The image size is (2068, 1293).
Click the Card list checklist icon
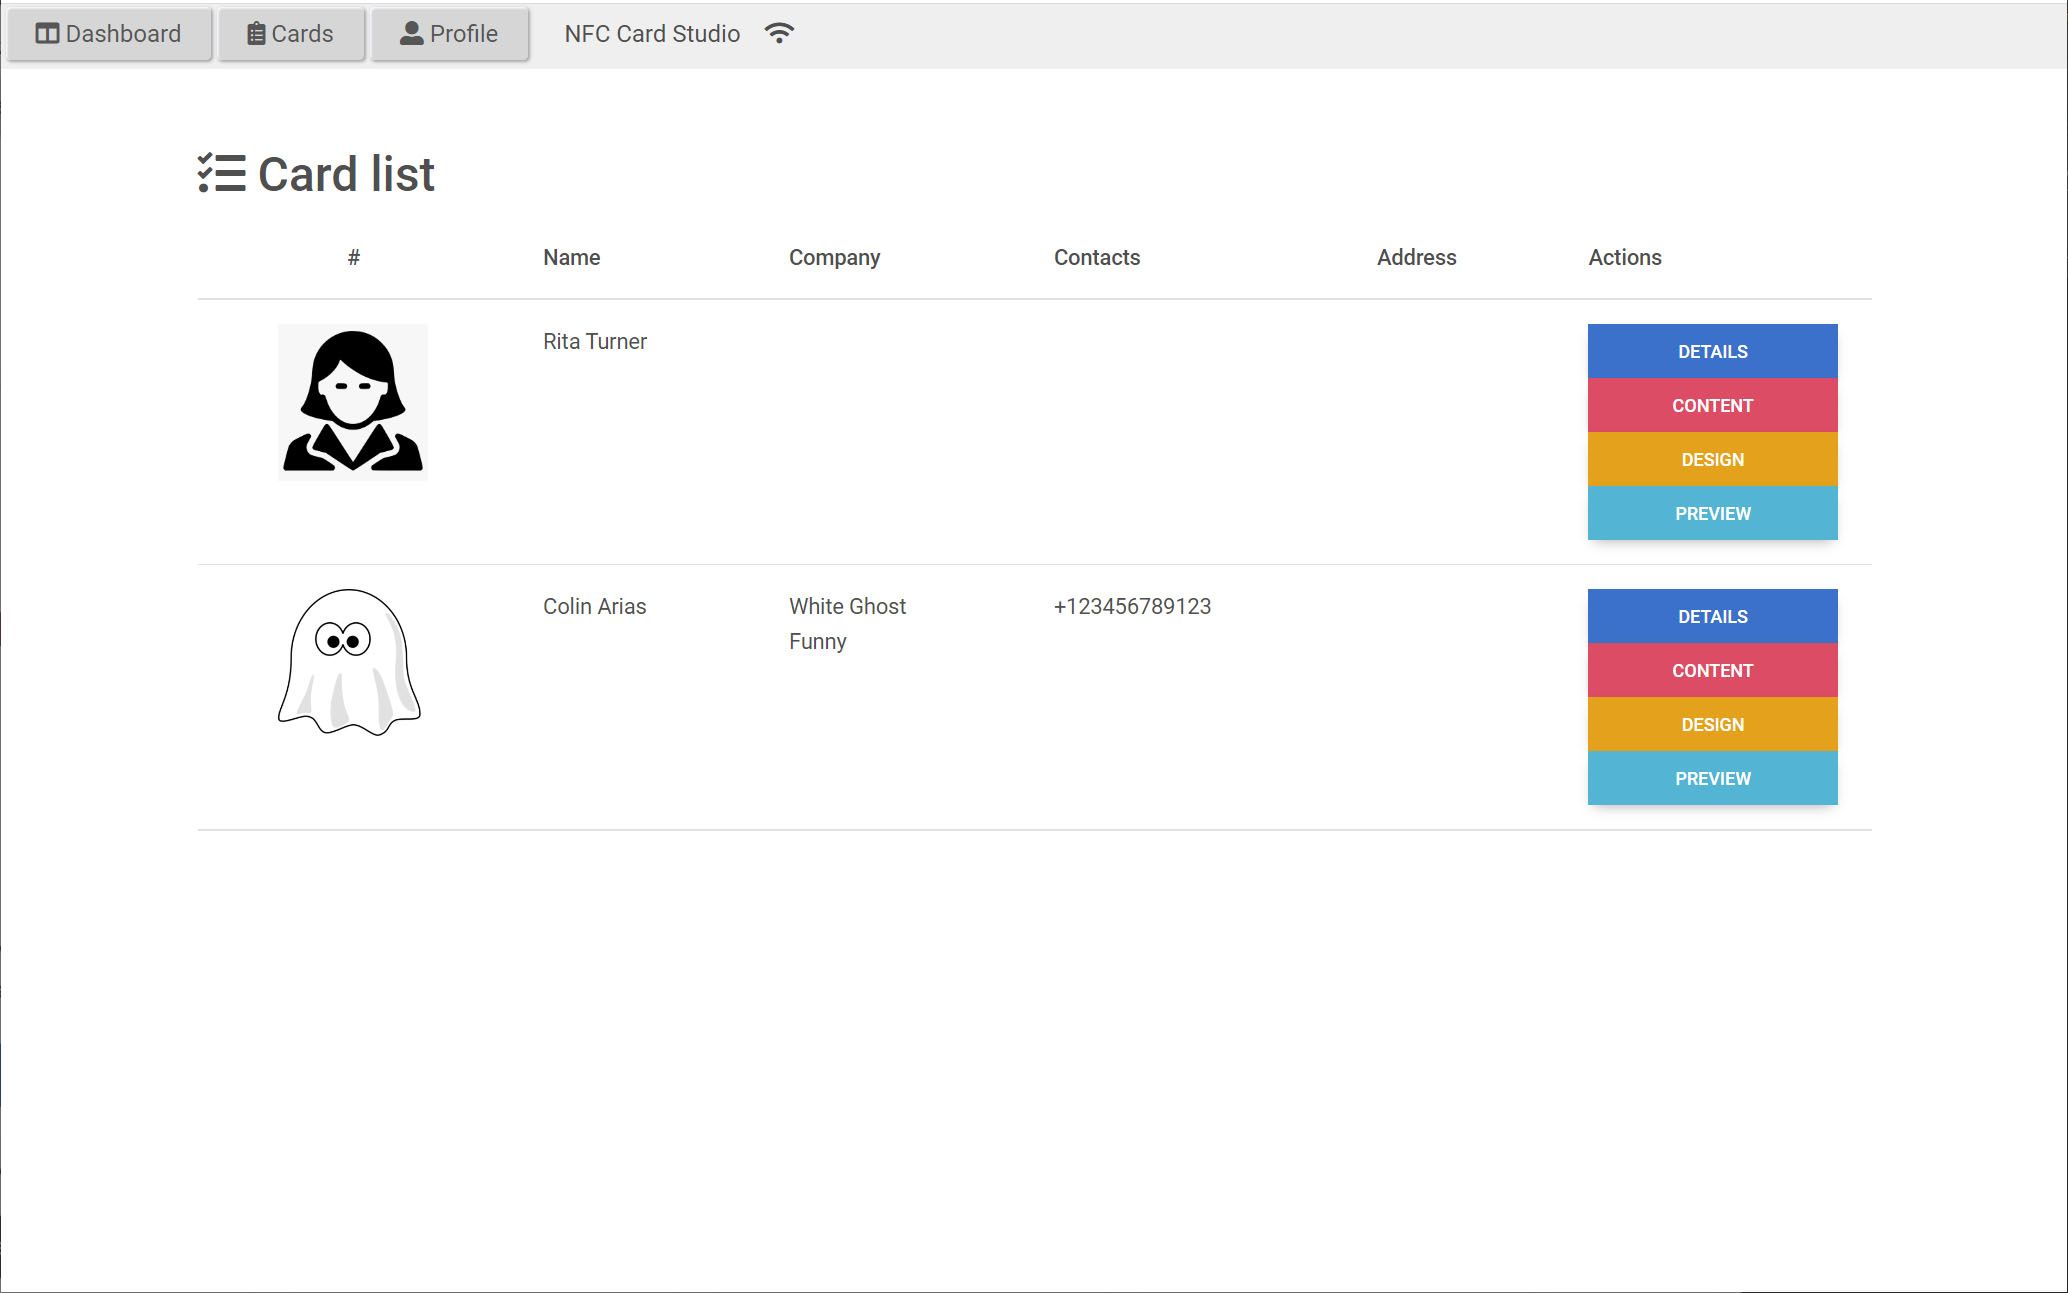tap(221, 174)
